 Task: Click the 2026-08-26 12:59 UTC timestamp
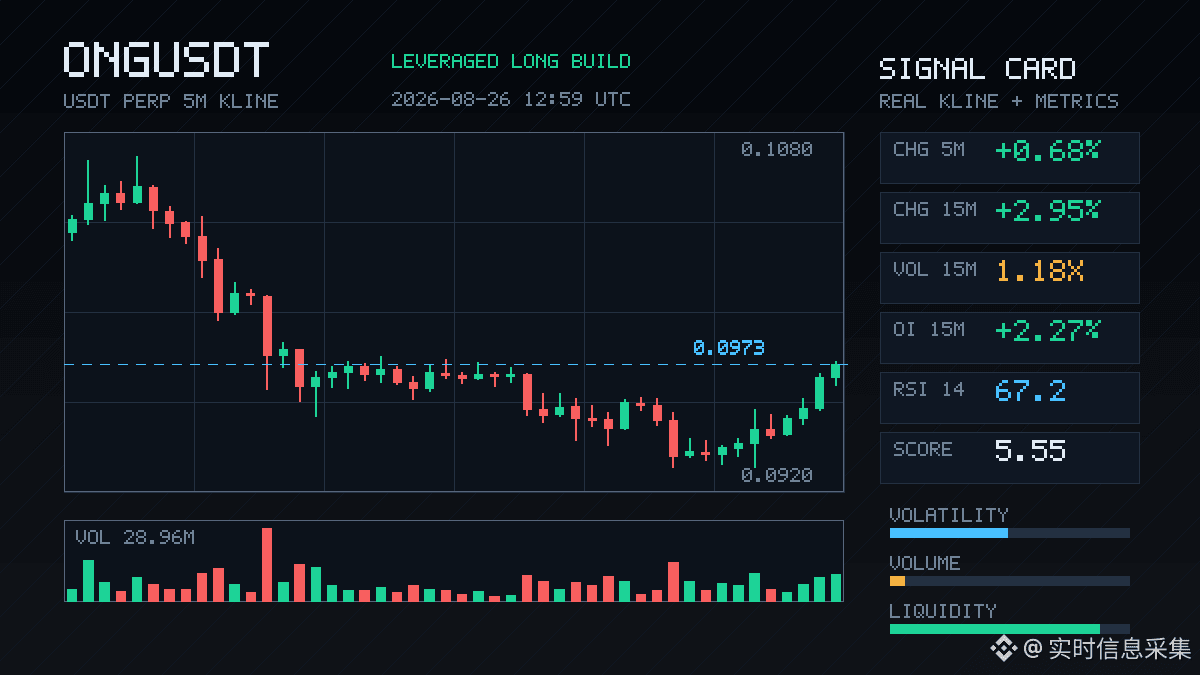(x=511, y=99)
